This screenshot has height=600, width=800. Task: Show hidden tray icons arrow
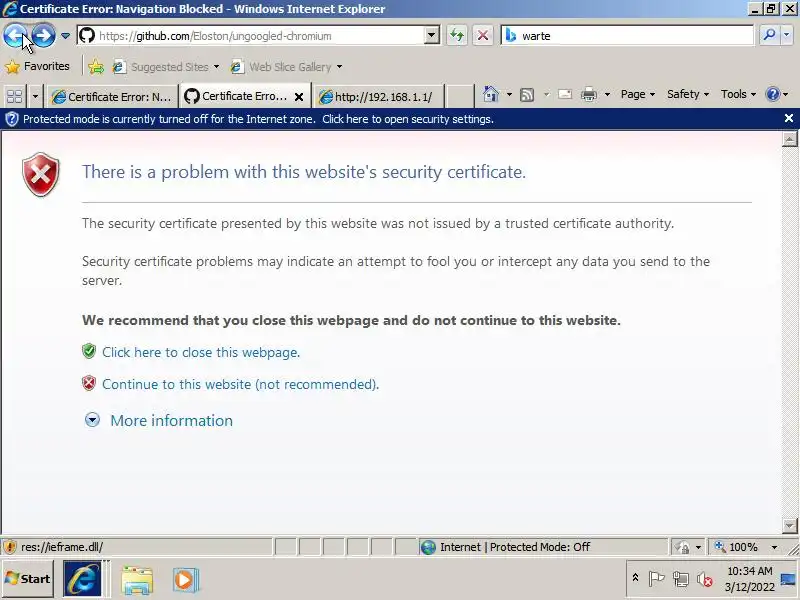coord(635,578)
